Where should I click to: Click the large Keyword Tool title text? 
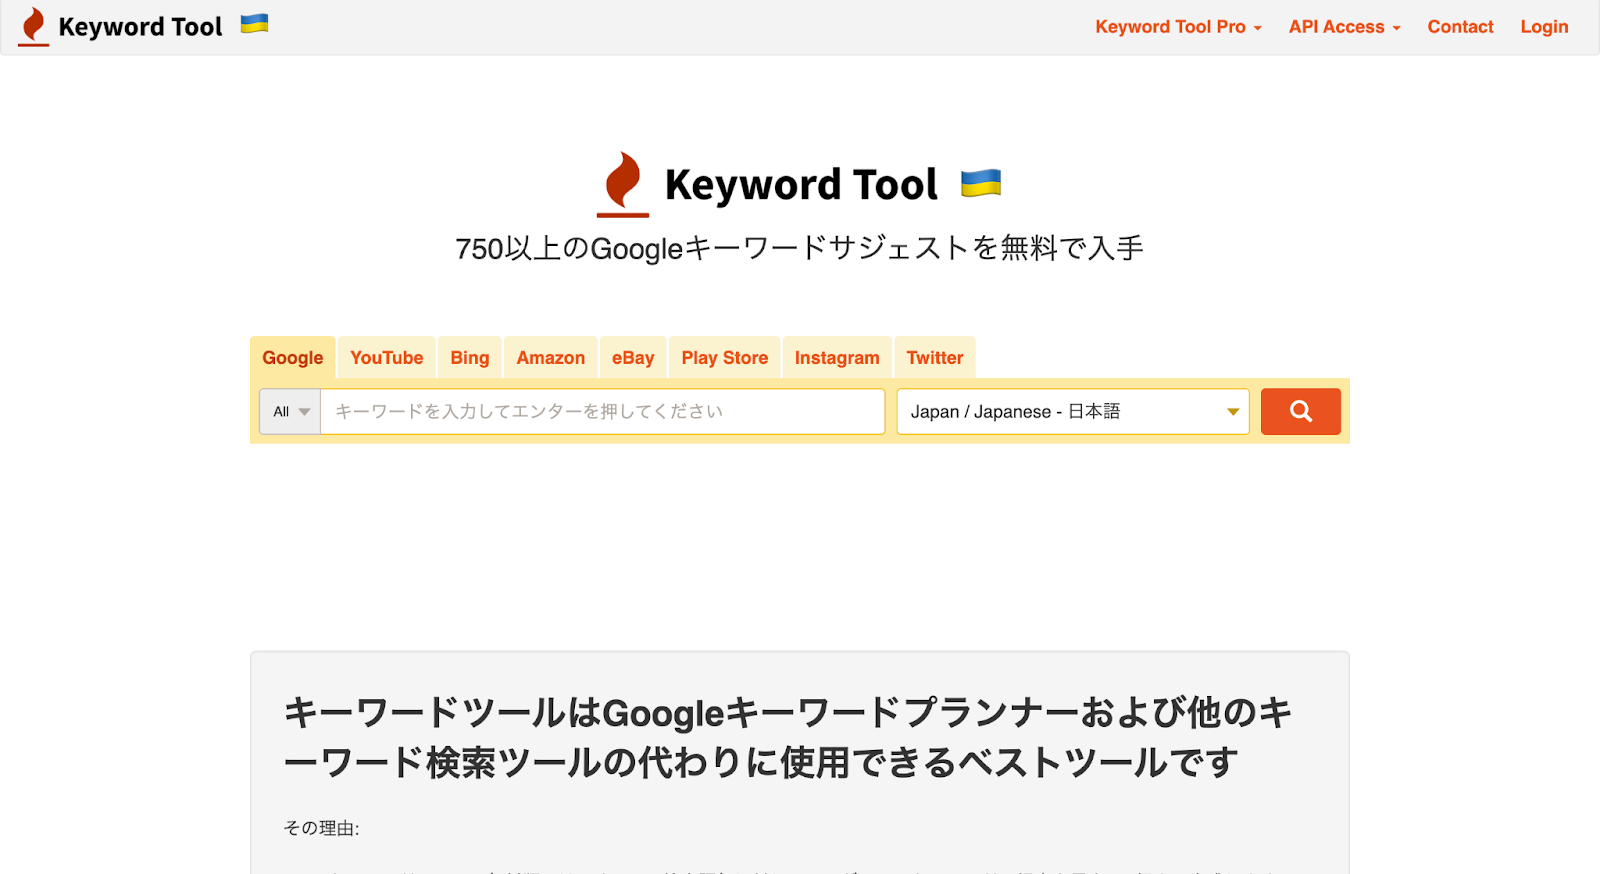click(x=801, y=184)
